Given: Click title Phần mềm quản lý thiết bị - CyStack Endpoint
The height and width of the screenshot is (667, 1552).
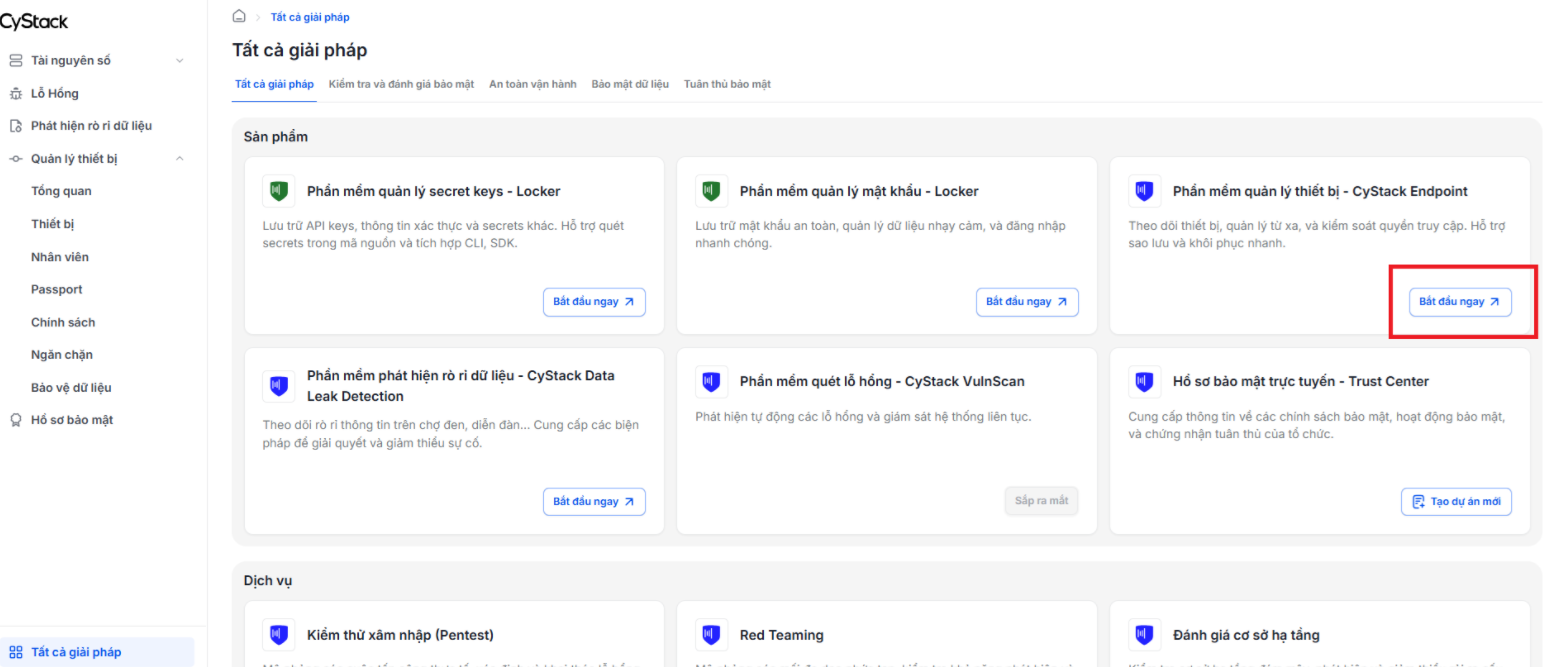Looking at the screenshot, I should [1320, 191].
